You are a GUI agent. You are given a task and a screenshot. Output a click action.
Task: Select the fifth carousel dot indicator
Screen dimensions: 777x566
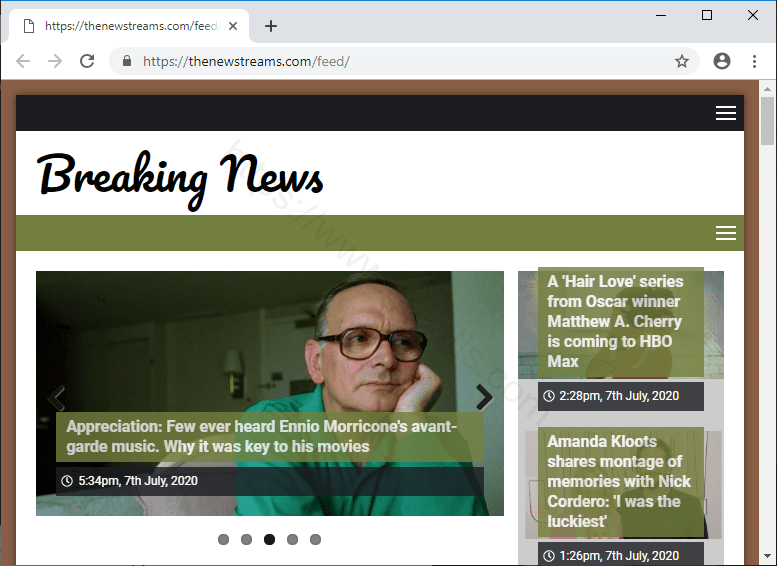315,540
